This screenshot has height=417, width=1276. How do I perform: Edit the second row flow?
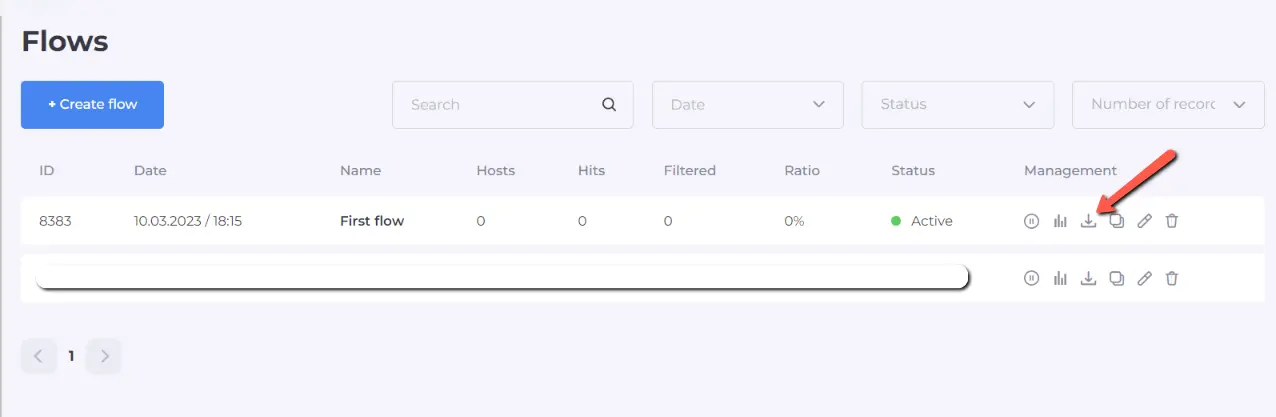(1145, 278)
